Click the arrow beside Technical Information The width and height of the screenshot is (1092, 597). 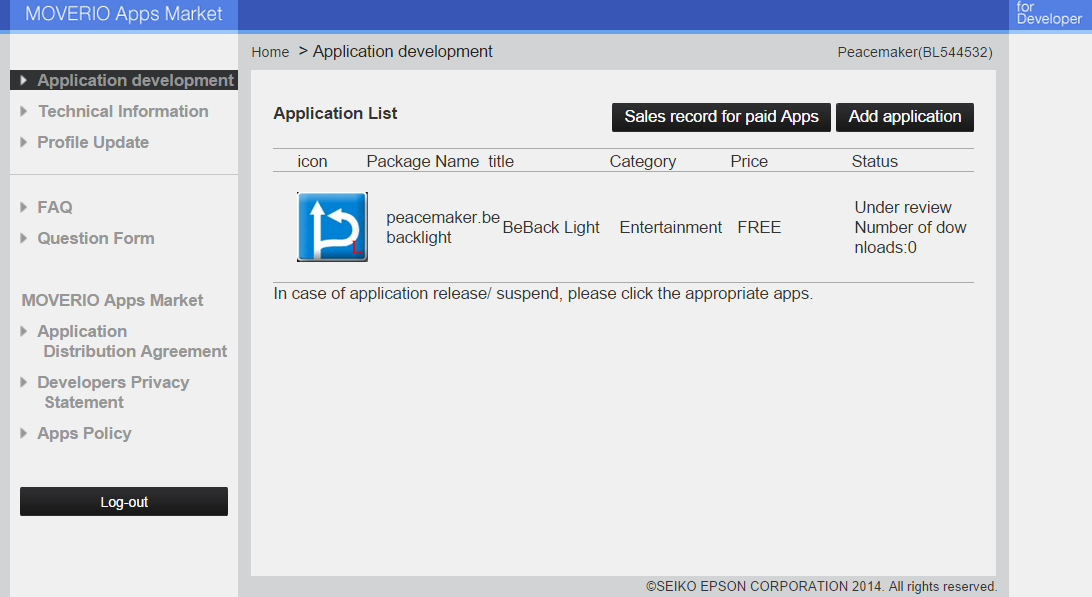[x=24, y=111]
